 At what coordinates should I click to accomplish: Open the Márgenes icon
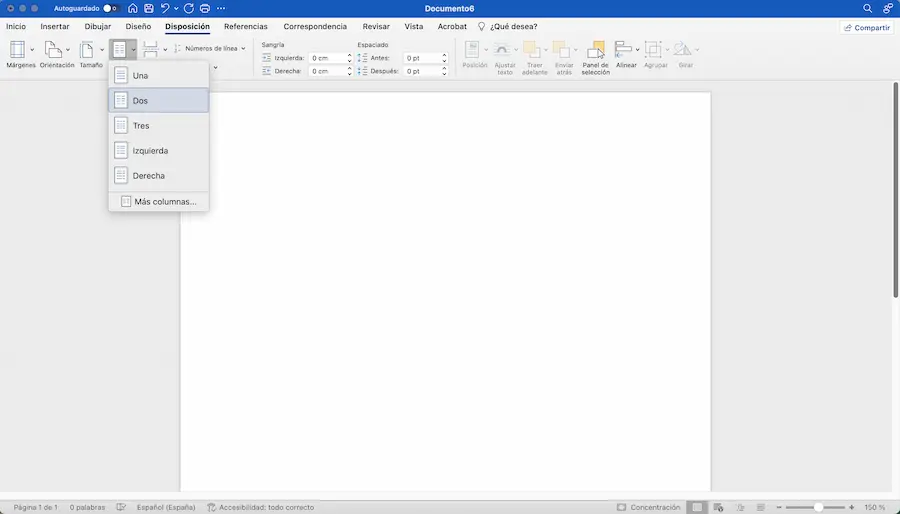coord(18,49)
